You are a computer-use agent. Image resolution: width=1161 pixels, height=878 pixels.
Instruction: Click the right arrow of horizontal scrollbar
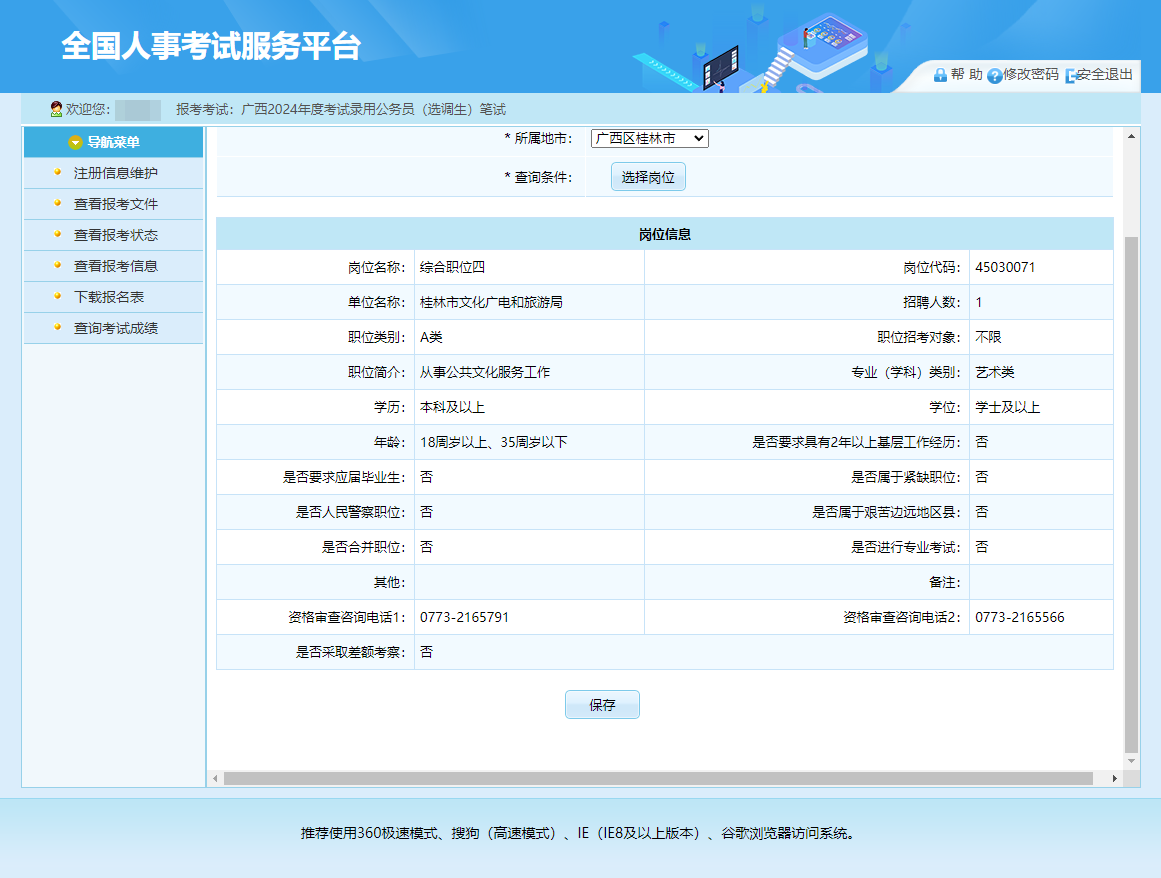1114,778
